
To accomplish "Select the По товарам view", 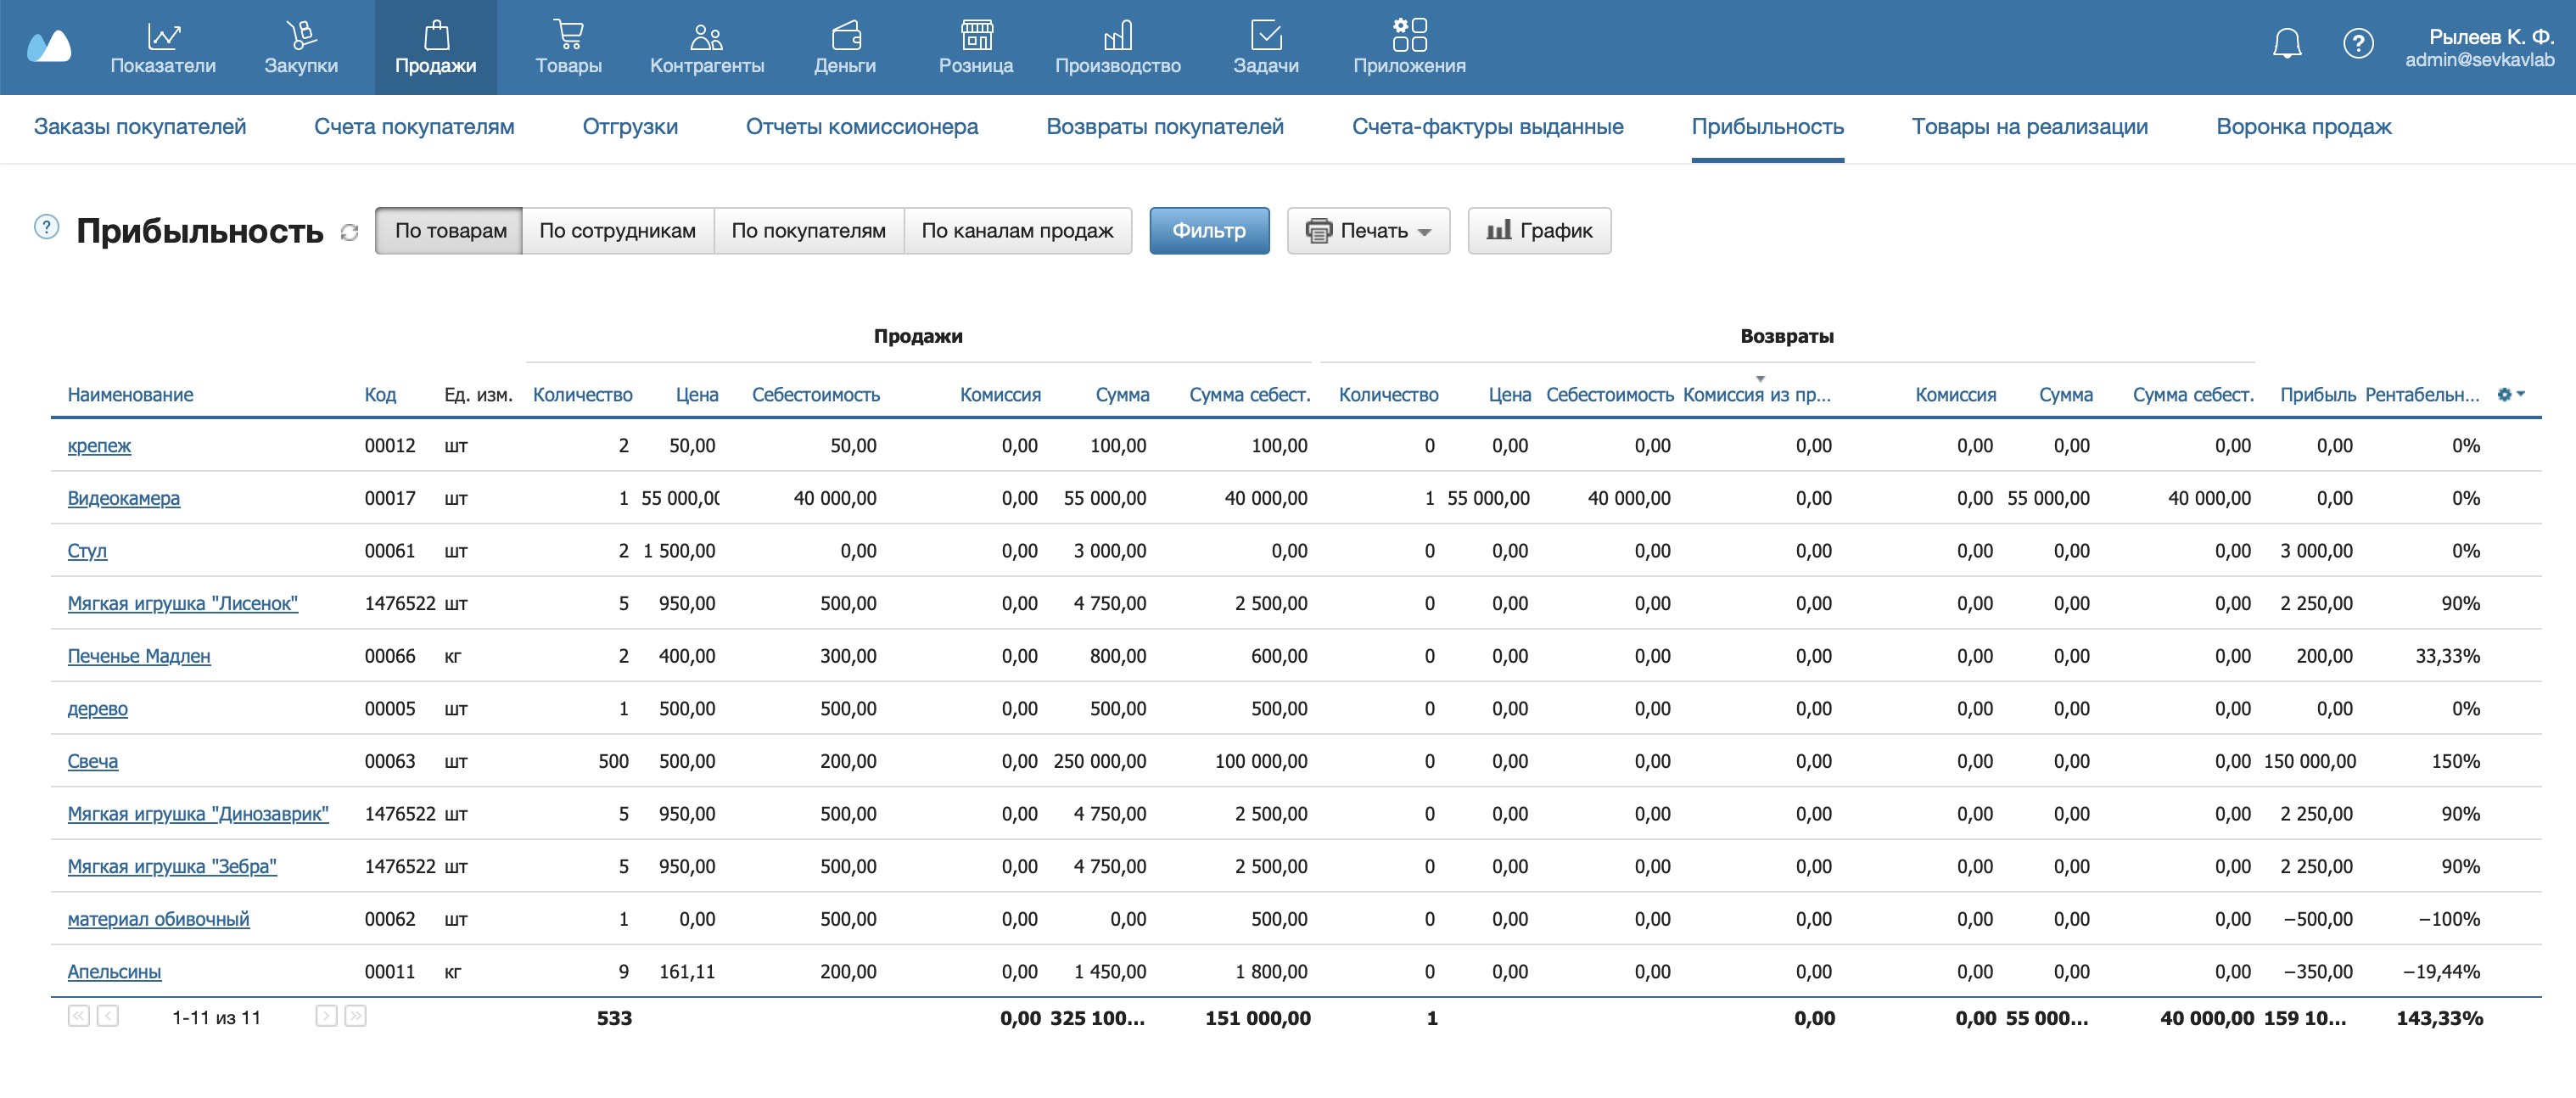I will coord(449,230).
